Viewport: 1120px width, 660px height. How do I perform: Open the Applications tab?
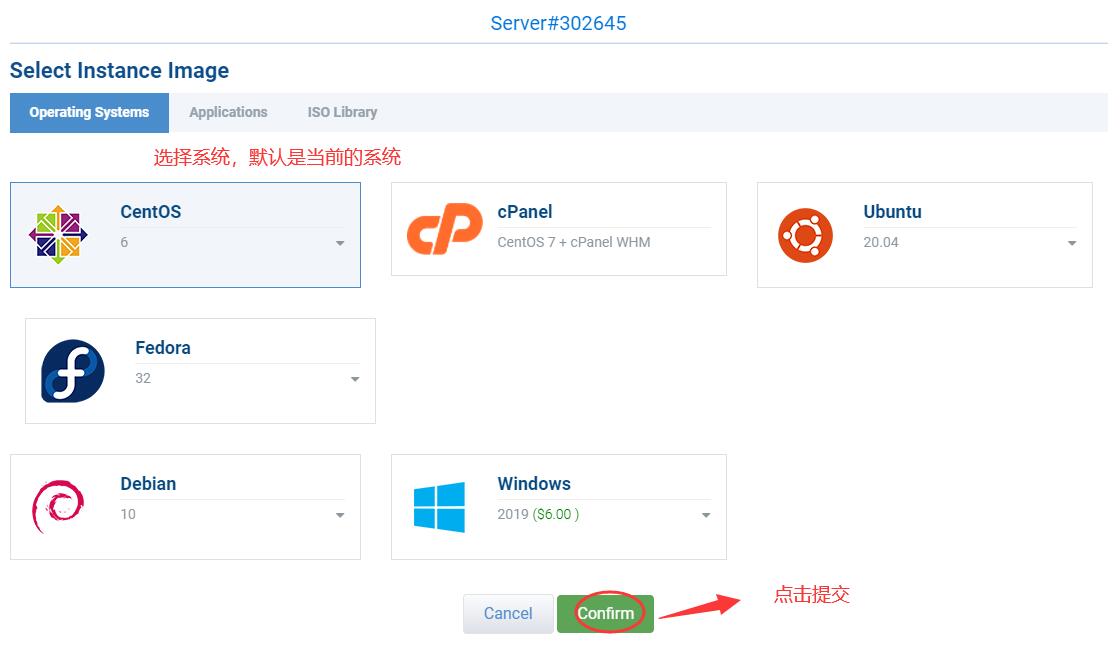[x=228, y=112]
